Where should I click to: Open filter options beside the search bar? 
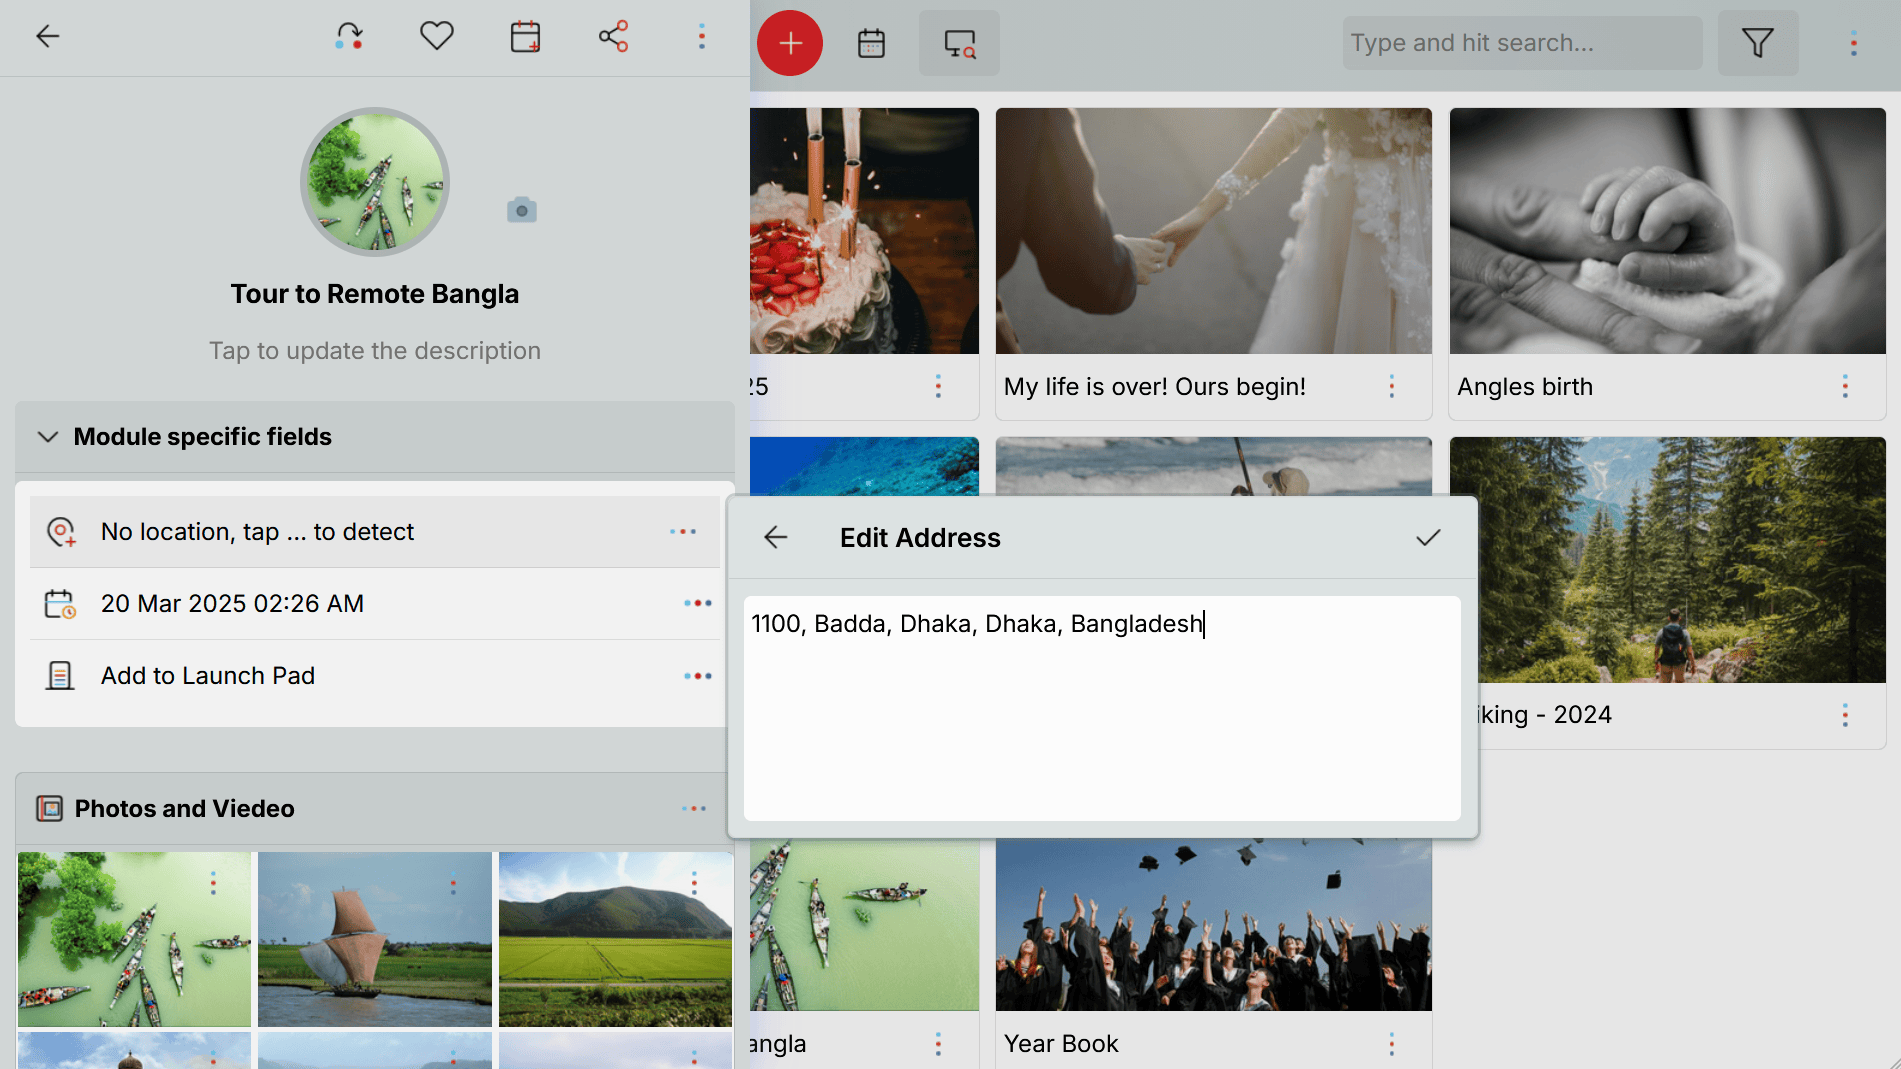pos(1758,42)
